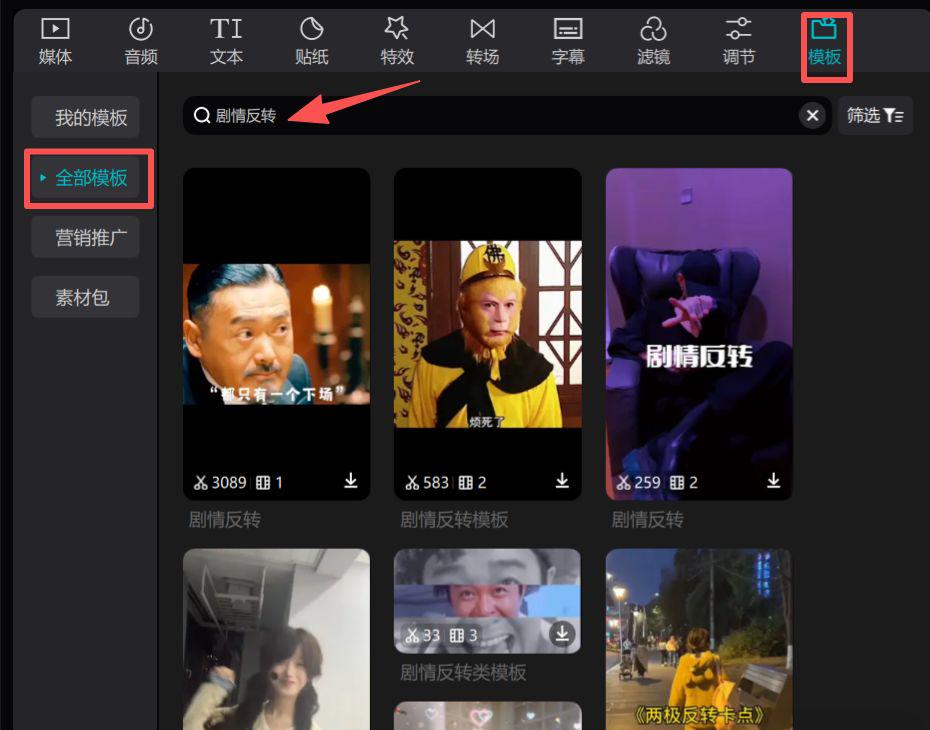Viewport: 930px width, 730px height.
Task: Clear the search query with the X
Action: point(812,115)
